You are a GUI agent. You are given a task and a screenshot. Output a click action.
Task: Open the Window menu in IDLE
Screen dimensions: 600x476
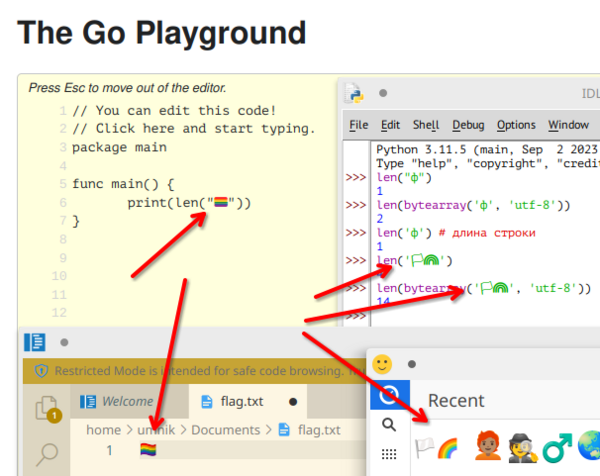[x=568, y=125]
